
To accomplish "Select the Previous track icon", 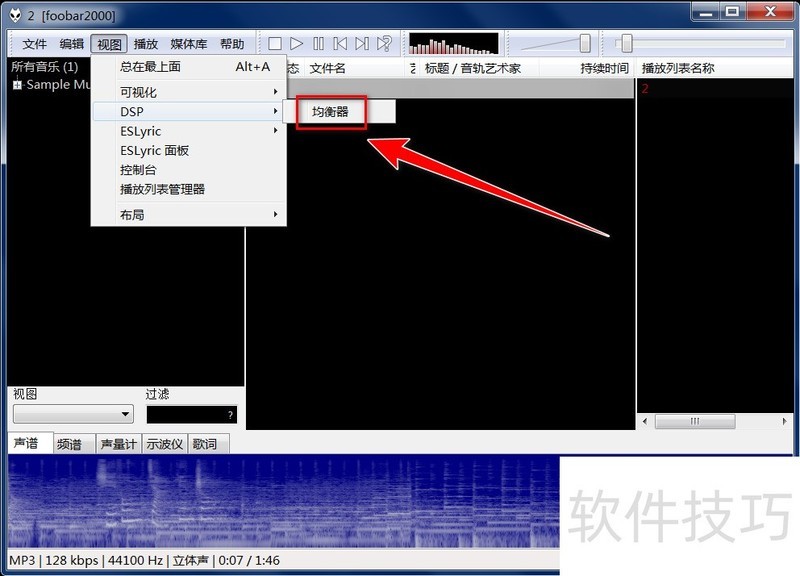I will pos(338,43).
